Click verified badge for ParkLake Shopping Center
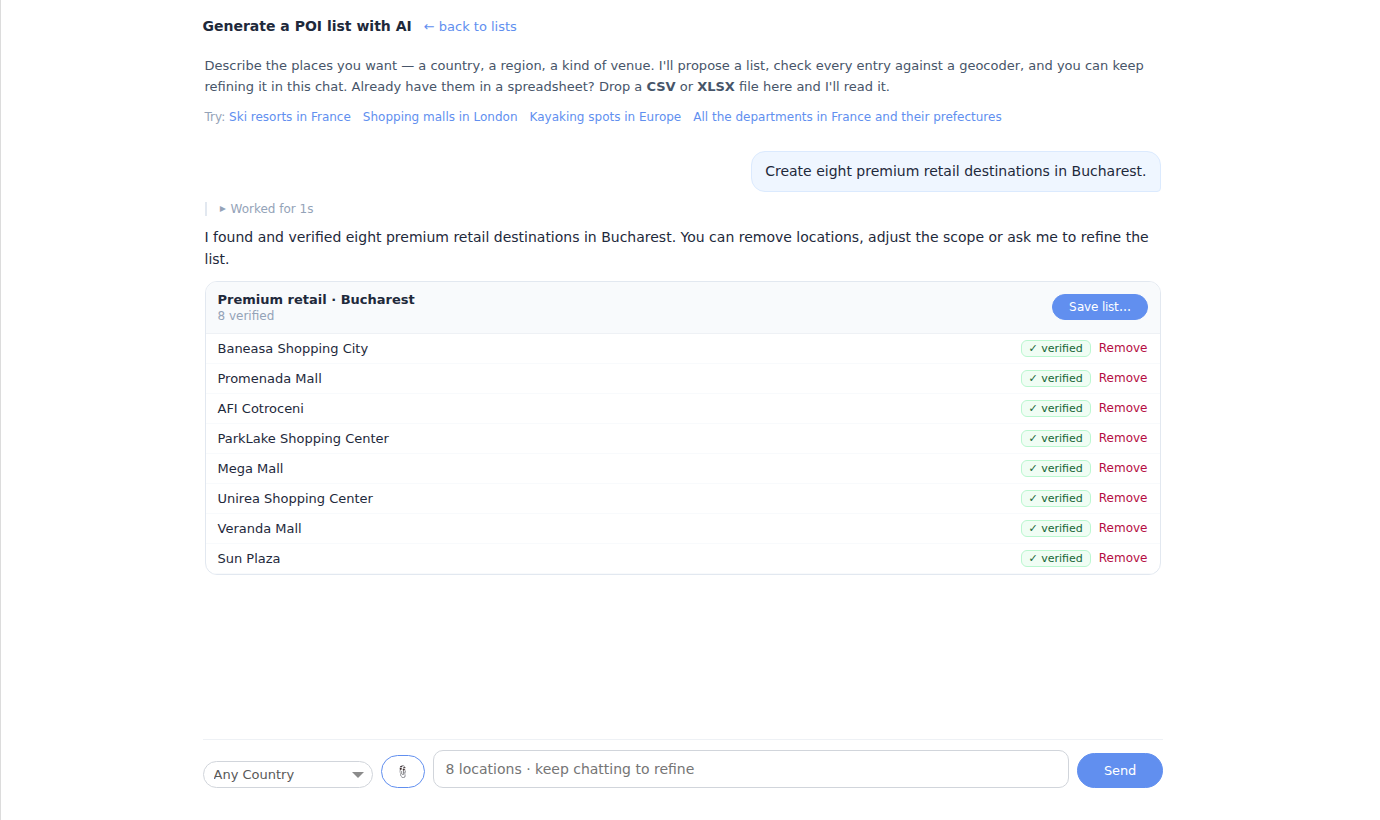The height and width of the screenshot is (820, 1380). [1056, 439]
